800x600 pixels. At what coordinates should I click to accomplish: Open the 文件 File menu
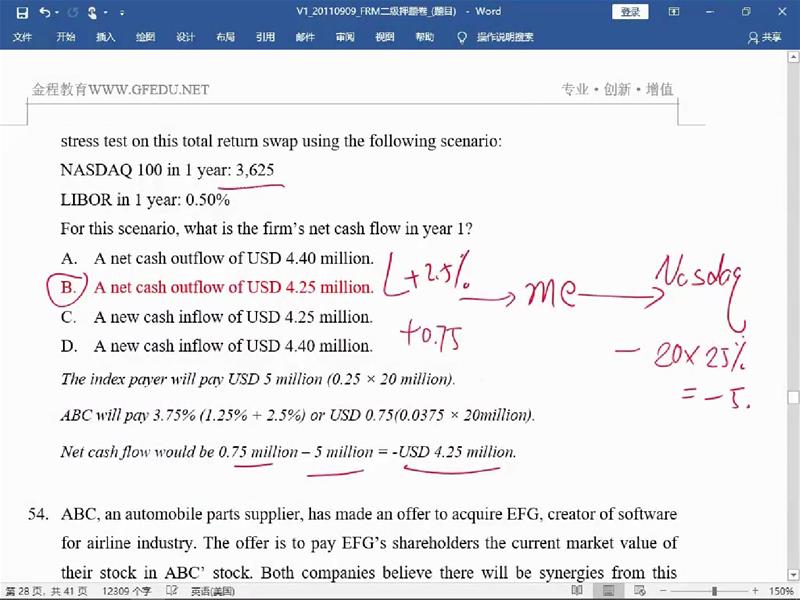coord(22,37)
